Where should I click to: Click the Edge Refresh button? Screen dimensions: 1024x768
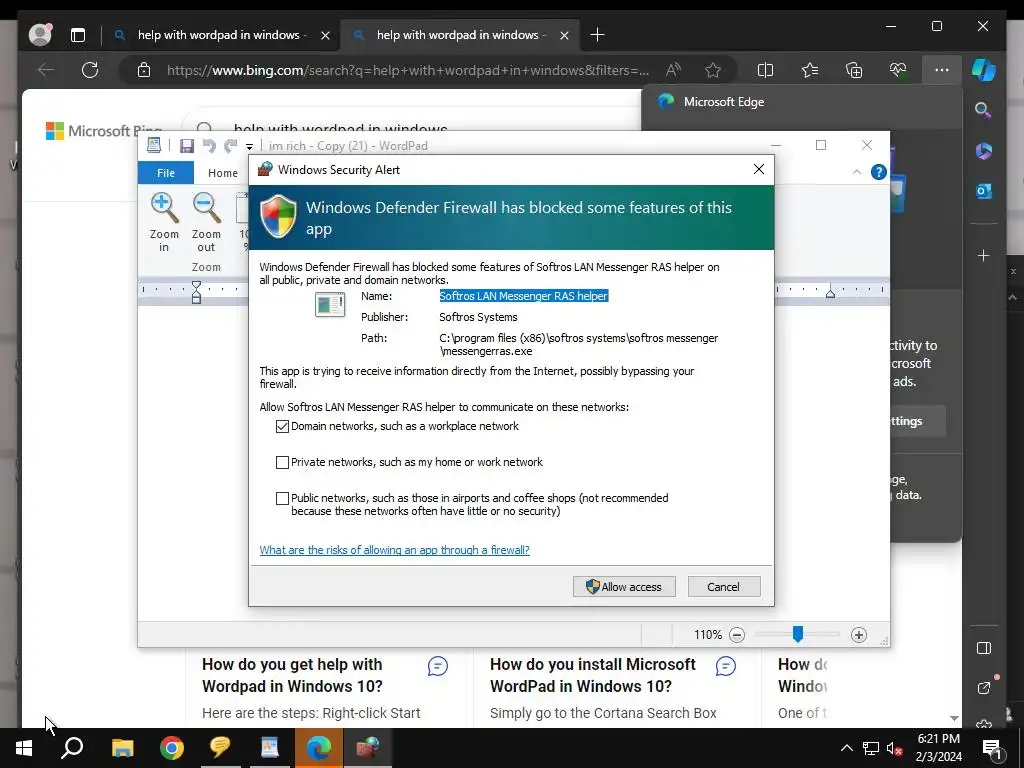90,70
